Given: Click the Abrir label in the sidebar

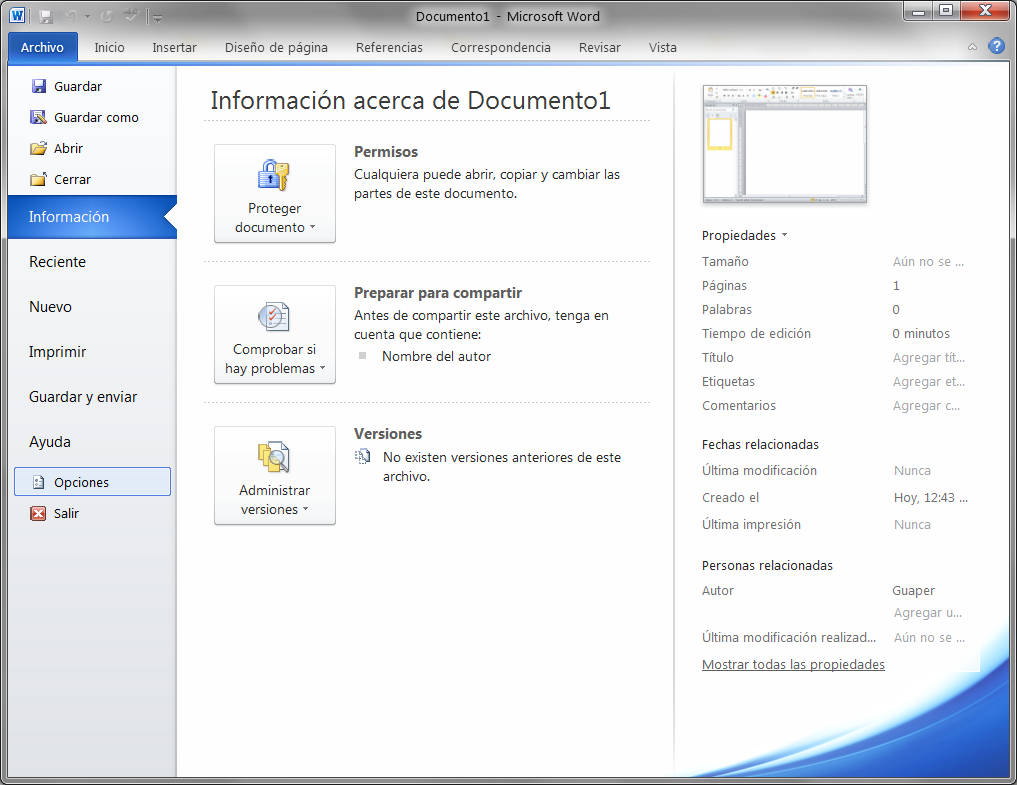Looking at the screenshot, I should click(x=68, y=149).
